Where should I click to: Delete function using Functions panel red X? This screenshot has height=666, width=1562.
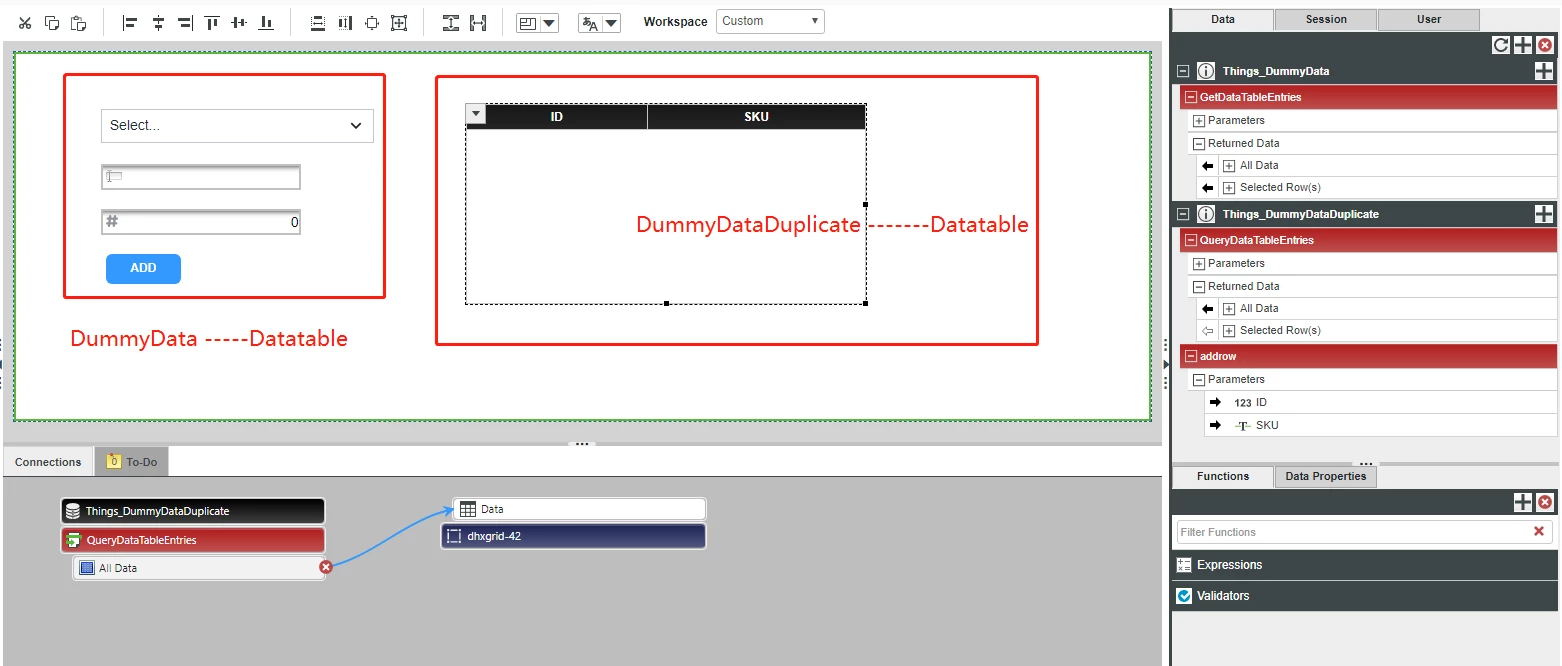click(1545, 502)
